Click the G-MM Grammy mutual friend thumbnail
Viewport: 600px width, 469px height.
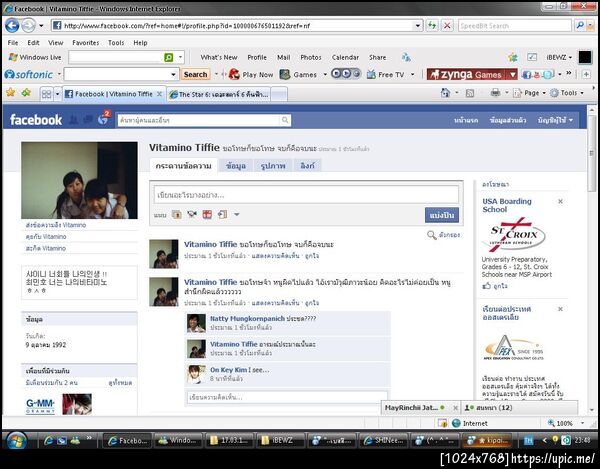40,405
